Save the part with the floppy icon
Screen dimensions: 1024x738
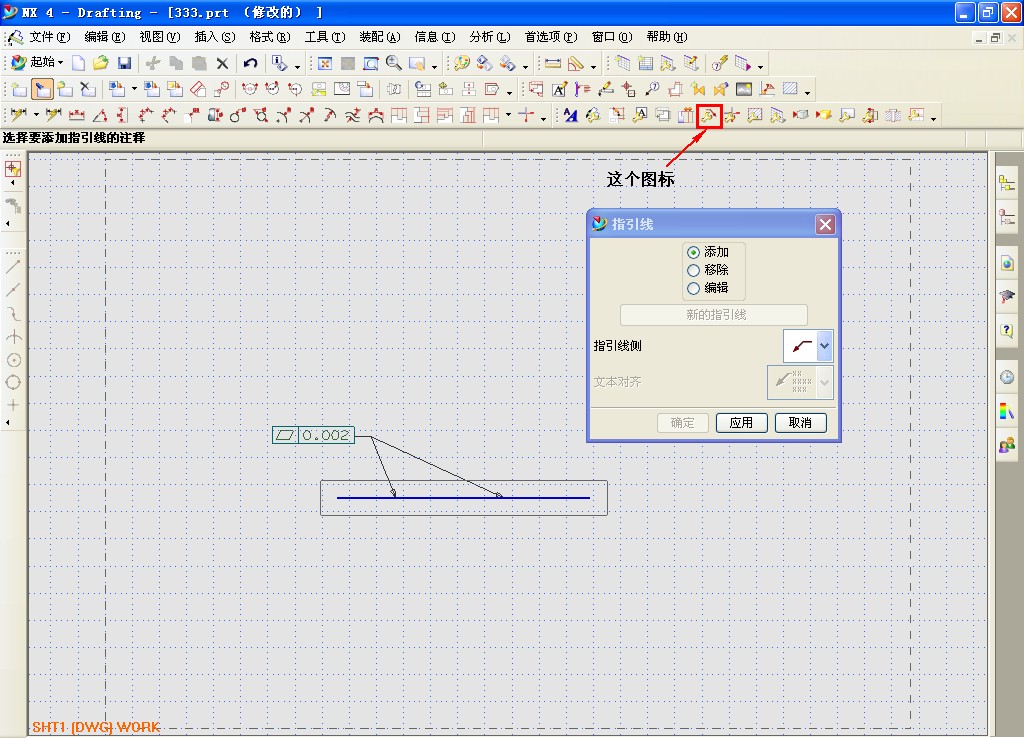124,63
